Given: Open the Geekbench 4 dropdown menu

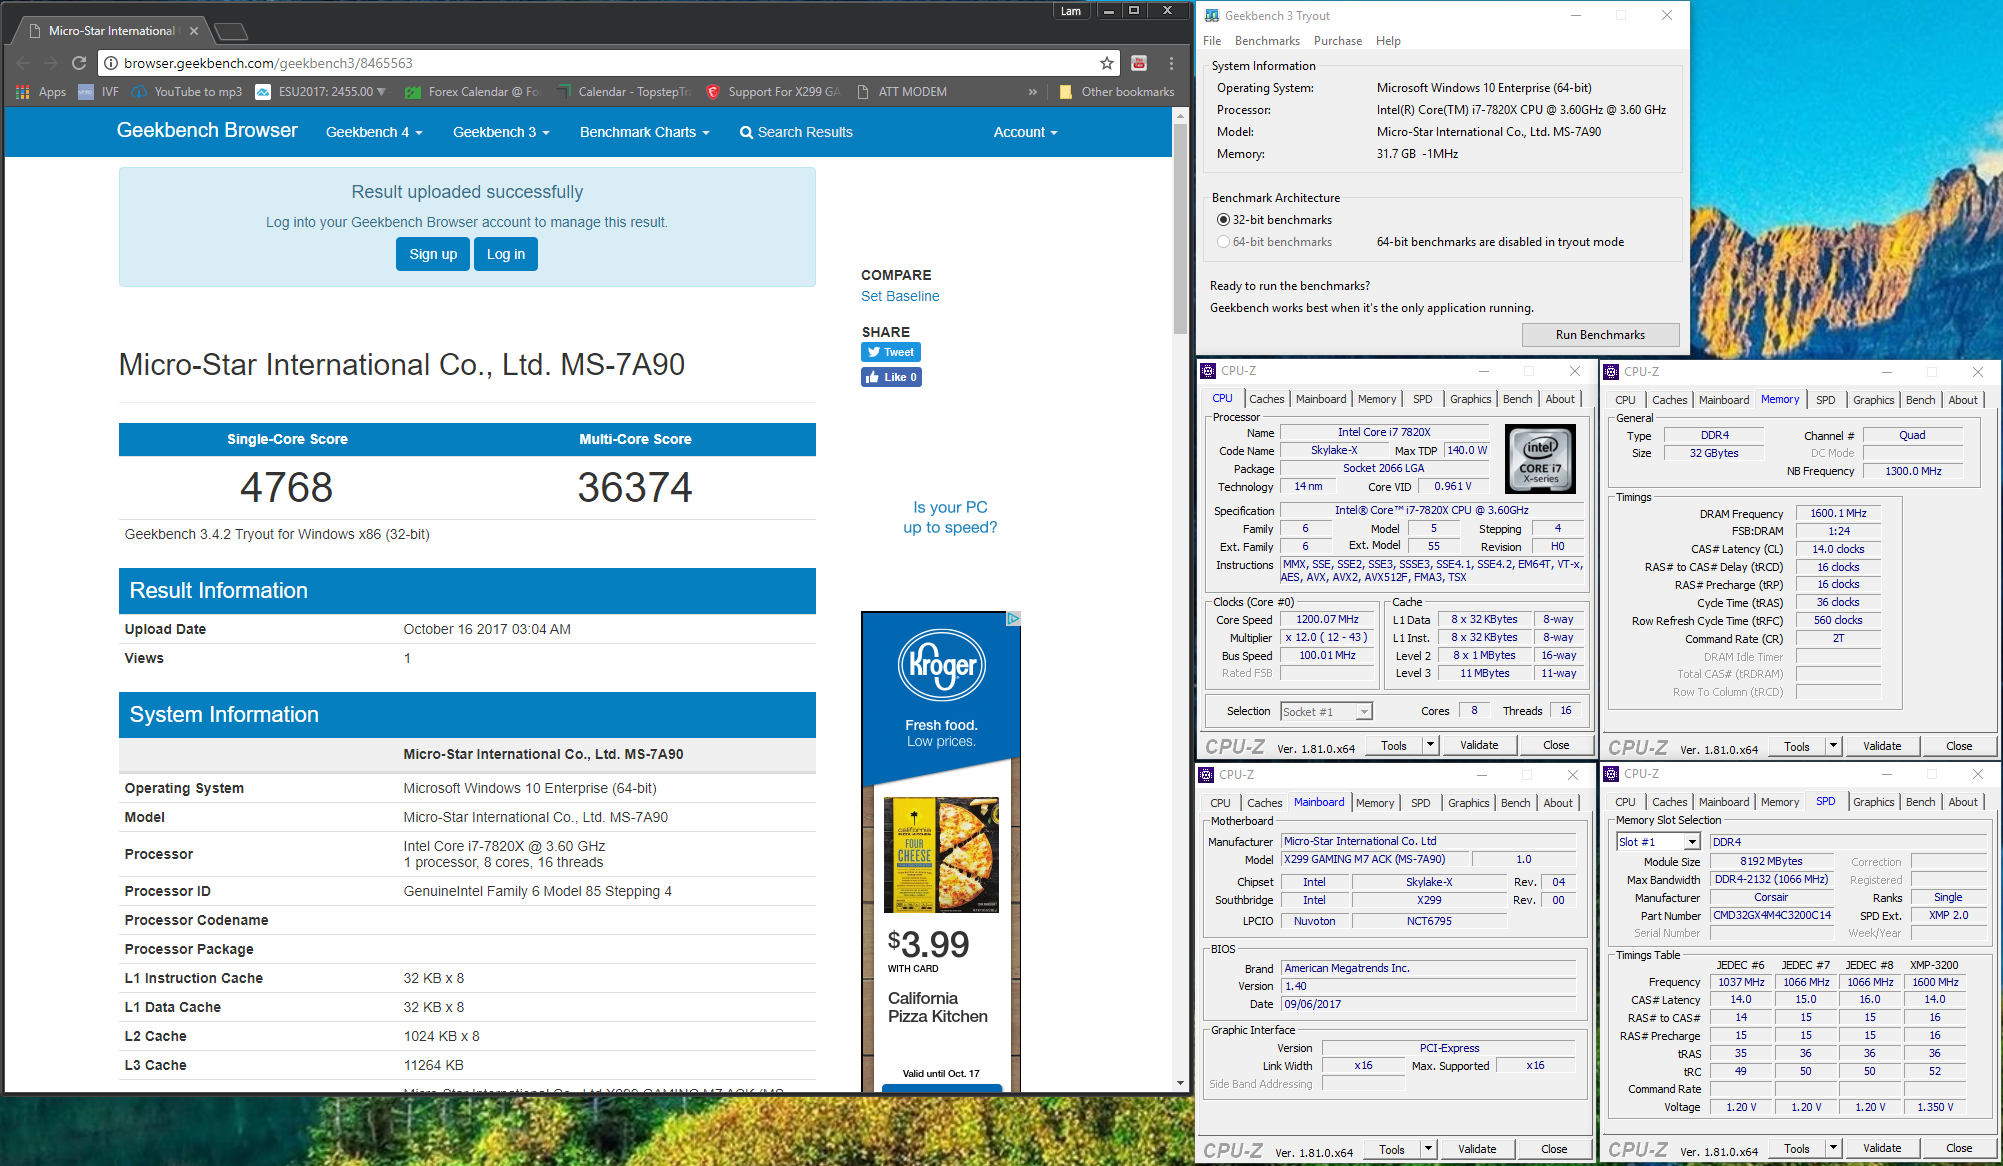Looking at the screenshot, I should coord(374,132).
